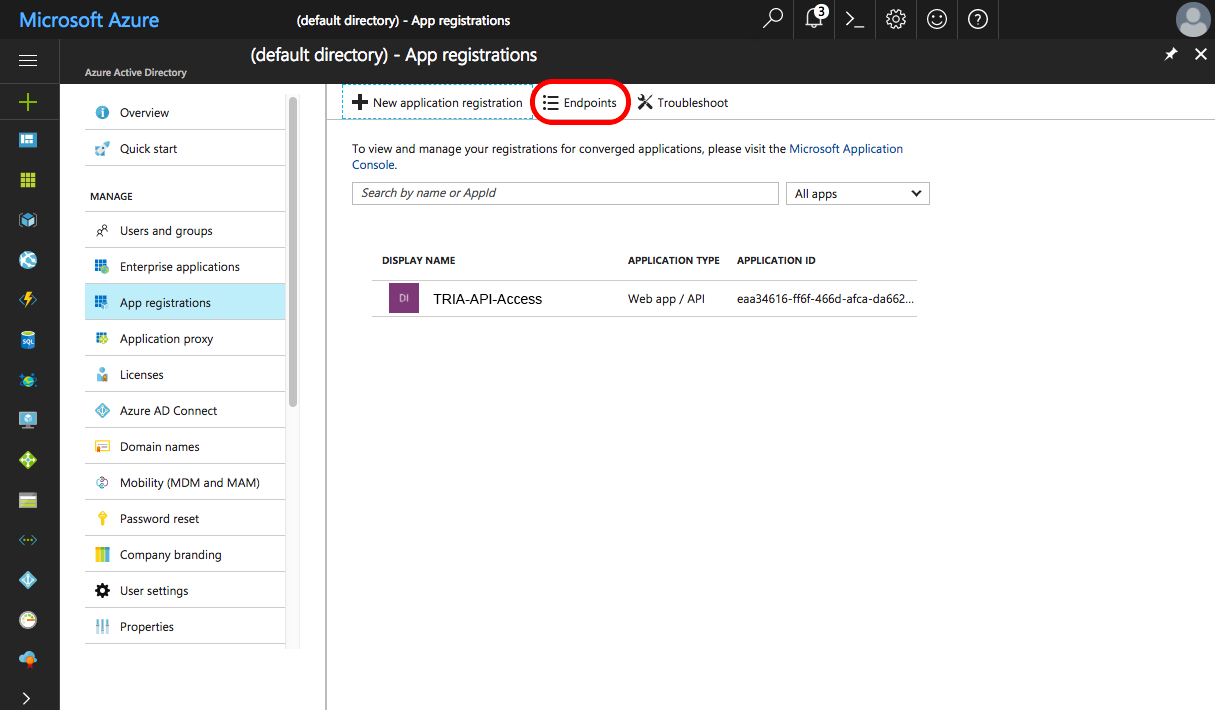This screenshot has width=1215, height=710.
Task: Open the Virtual machines monitor sidebar icon
Action: pyautogui.click(x=28, y=420)
